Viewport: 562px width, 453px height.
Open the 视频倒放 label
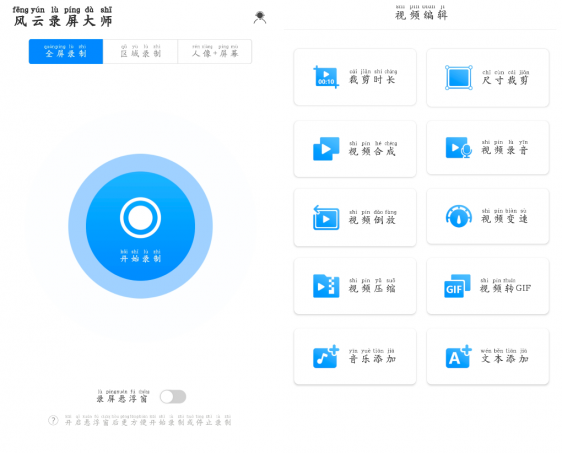(x=373, y=217)
